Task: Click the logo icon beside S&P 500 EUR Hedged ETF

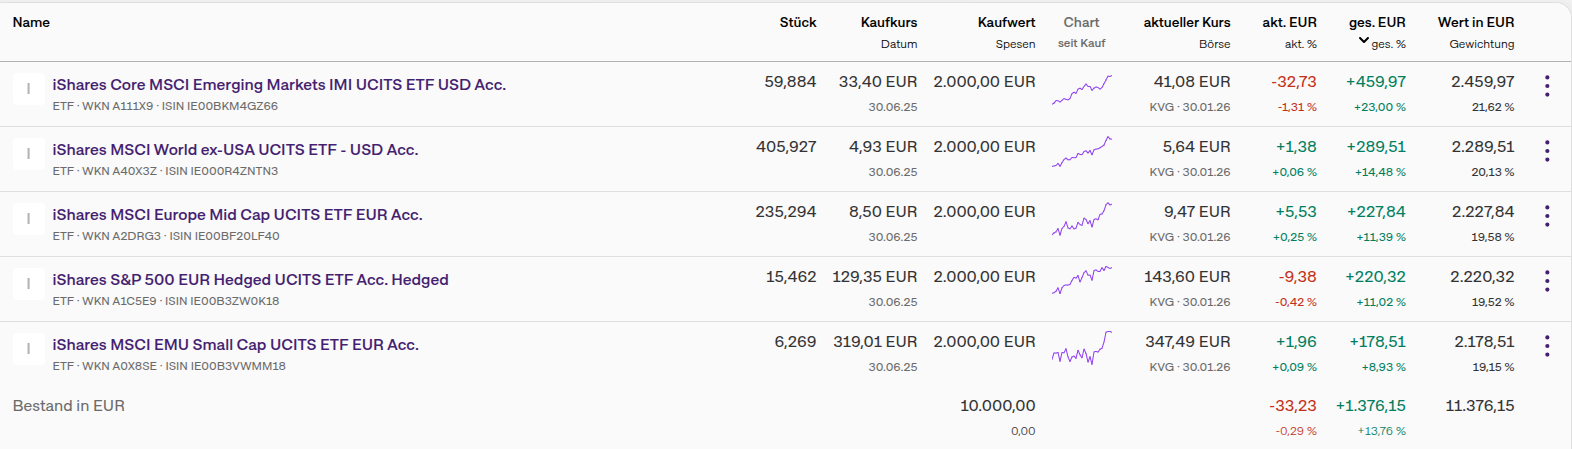Action: click(x=28, y=284)
